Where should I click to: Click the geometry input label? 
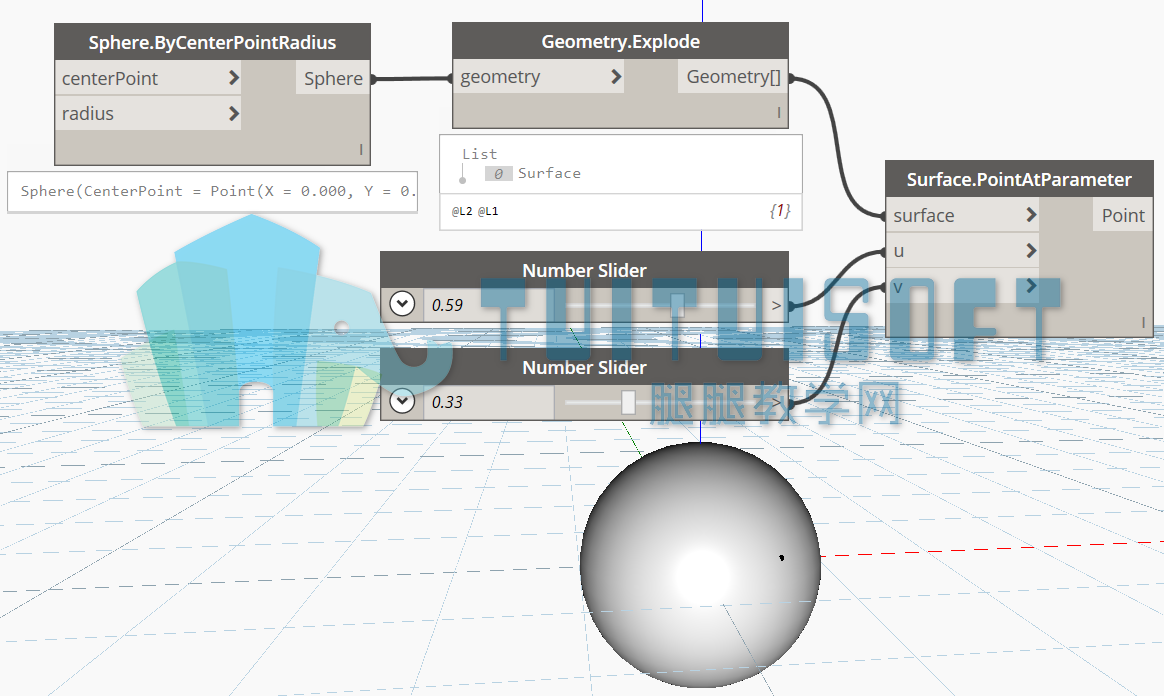500,76
